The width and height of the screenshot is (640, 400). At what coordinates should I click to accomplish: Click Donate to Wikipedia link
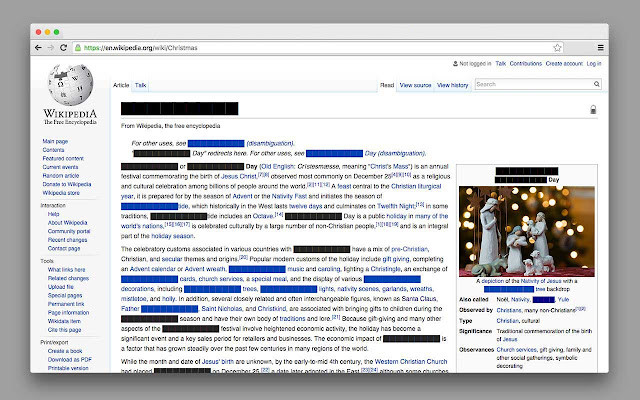point(67,184)
